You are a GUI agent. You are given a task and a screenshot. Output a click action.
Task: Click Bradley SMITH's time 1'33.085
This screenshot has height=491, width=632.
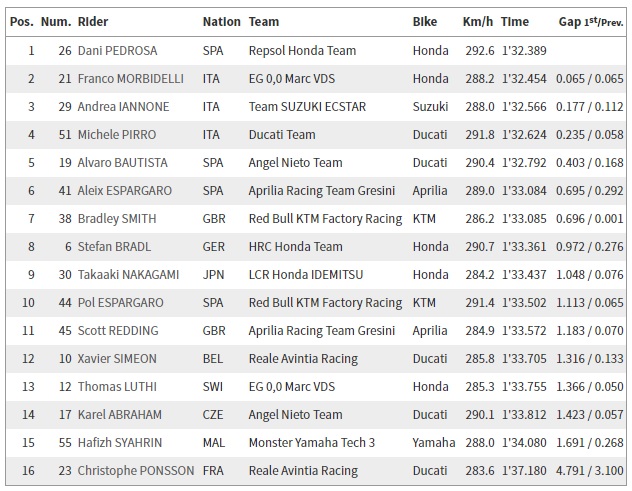click(x=524, y=219)
